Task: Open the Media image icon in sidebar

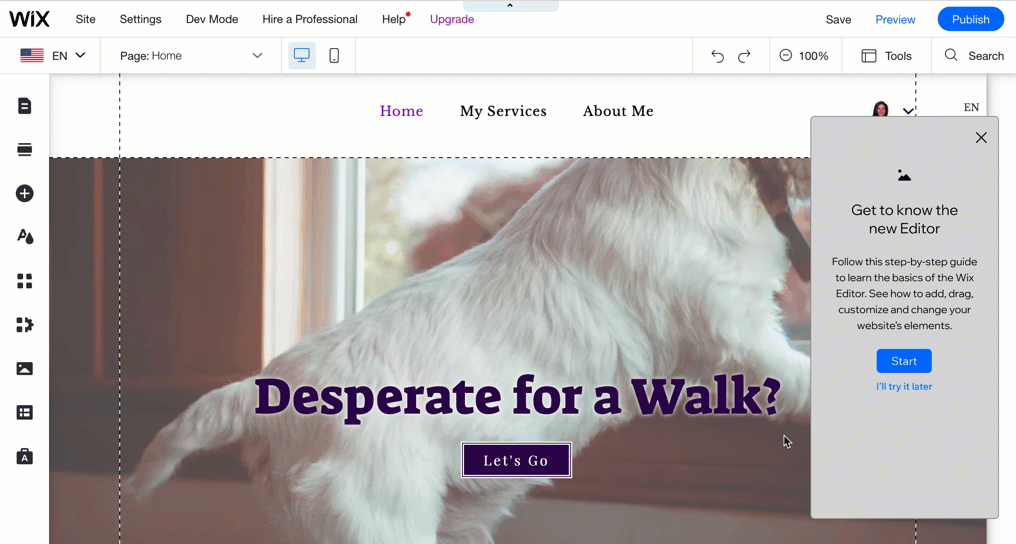Action: click(x=25, y=368)
